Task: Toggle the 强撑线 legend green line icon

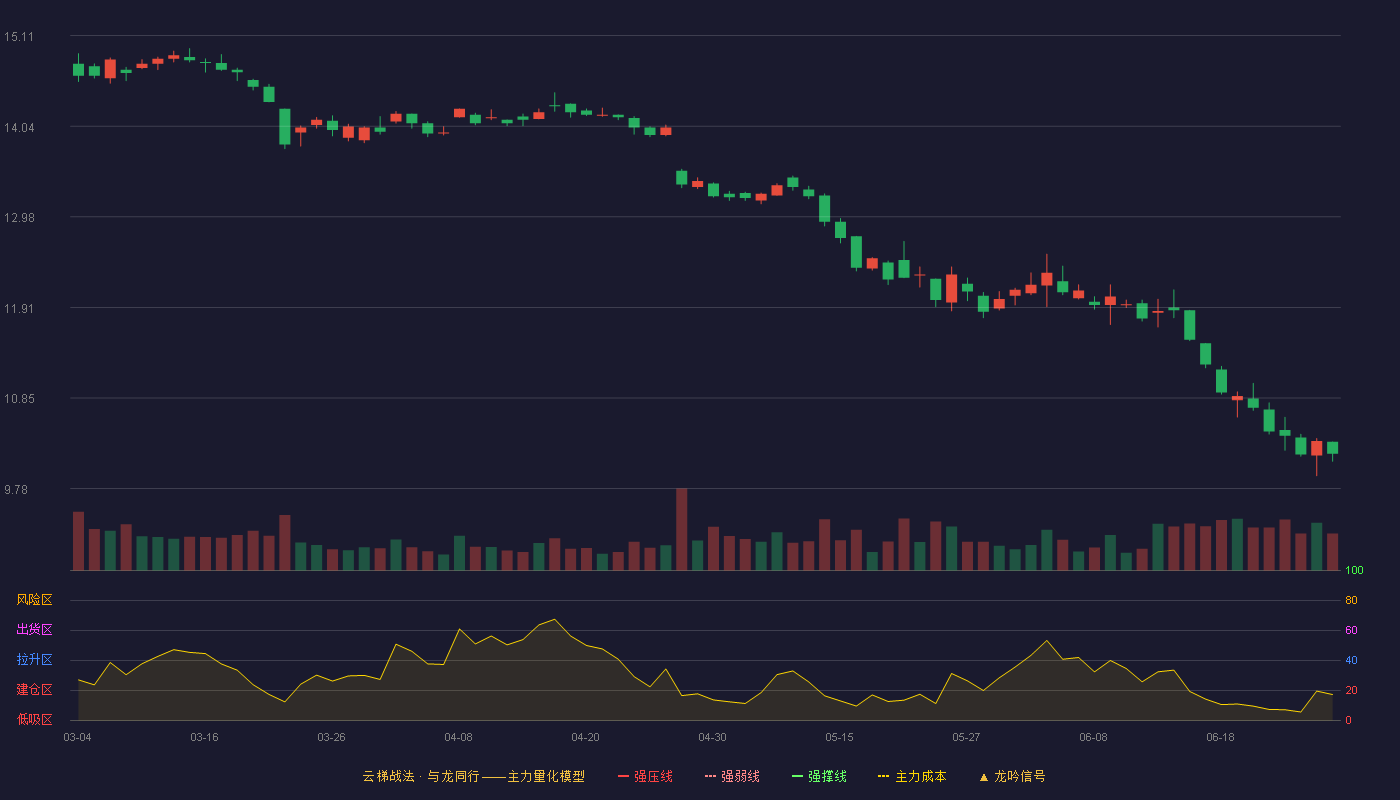Action: 797,776
